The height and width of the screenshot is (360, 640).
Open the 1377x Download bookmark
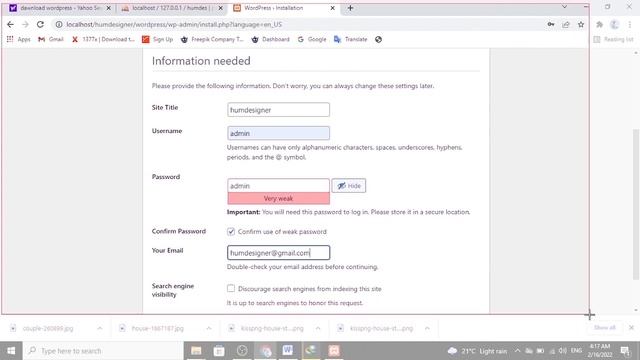[x=103, y=39]
